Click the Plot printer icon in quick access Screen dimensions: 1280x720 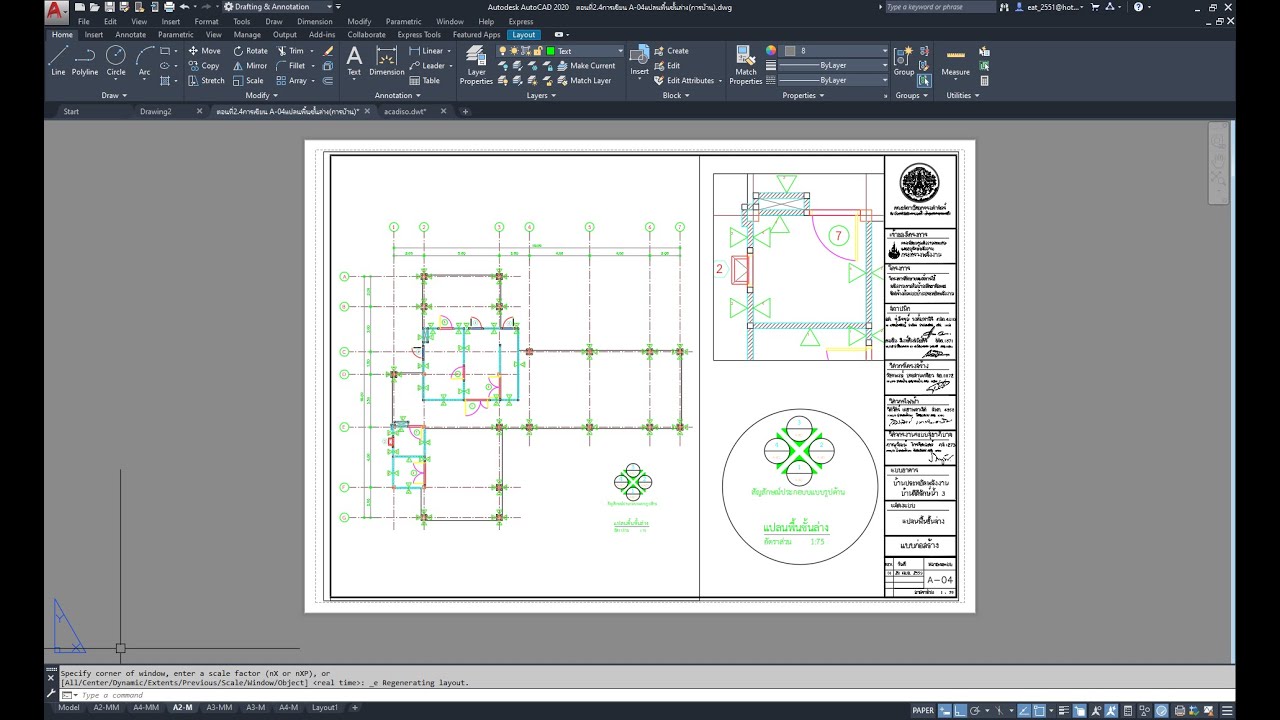click(x=169, y=7)
